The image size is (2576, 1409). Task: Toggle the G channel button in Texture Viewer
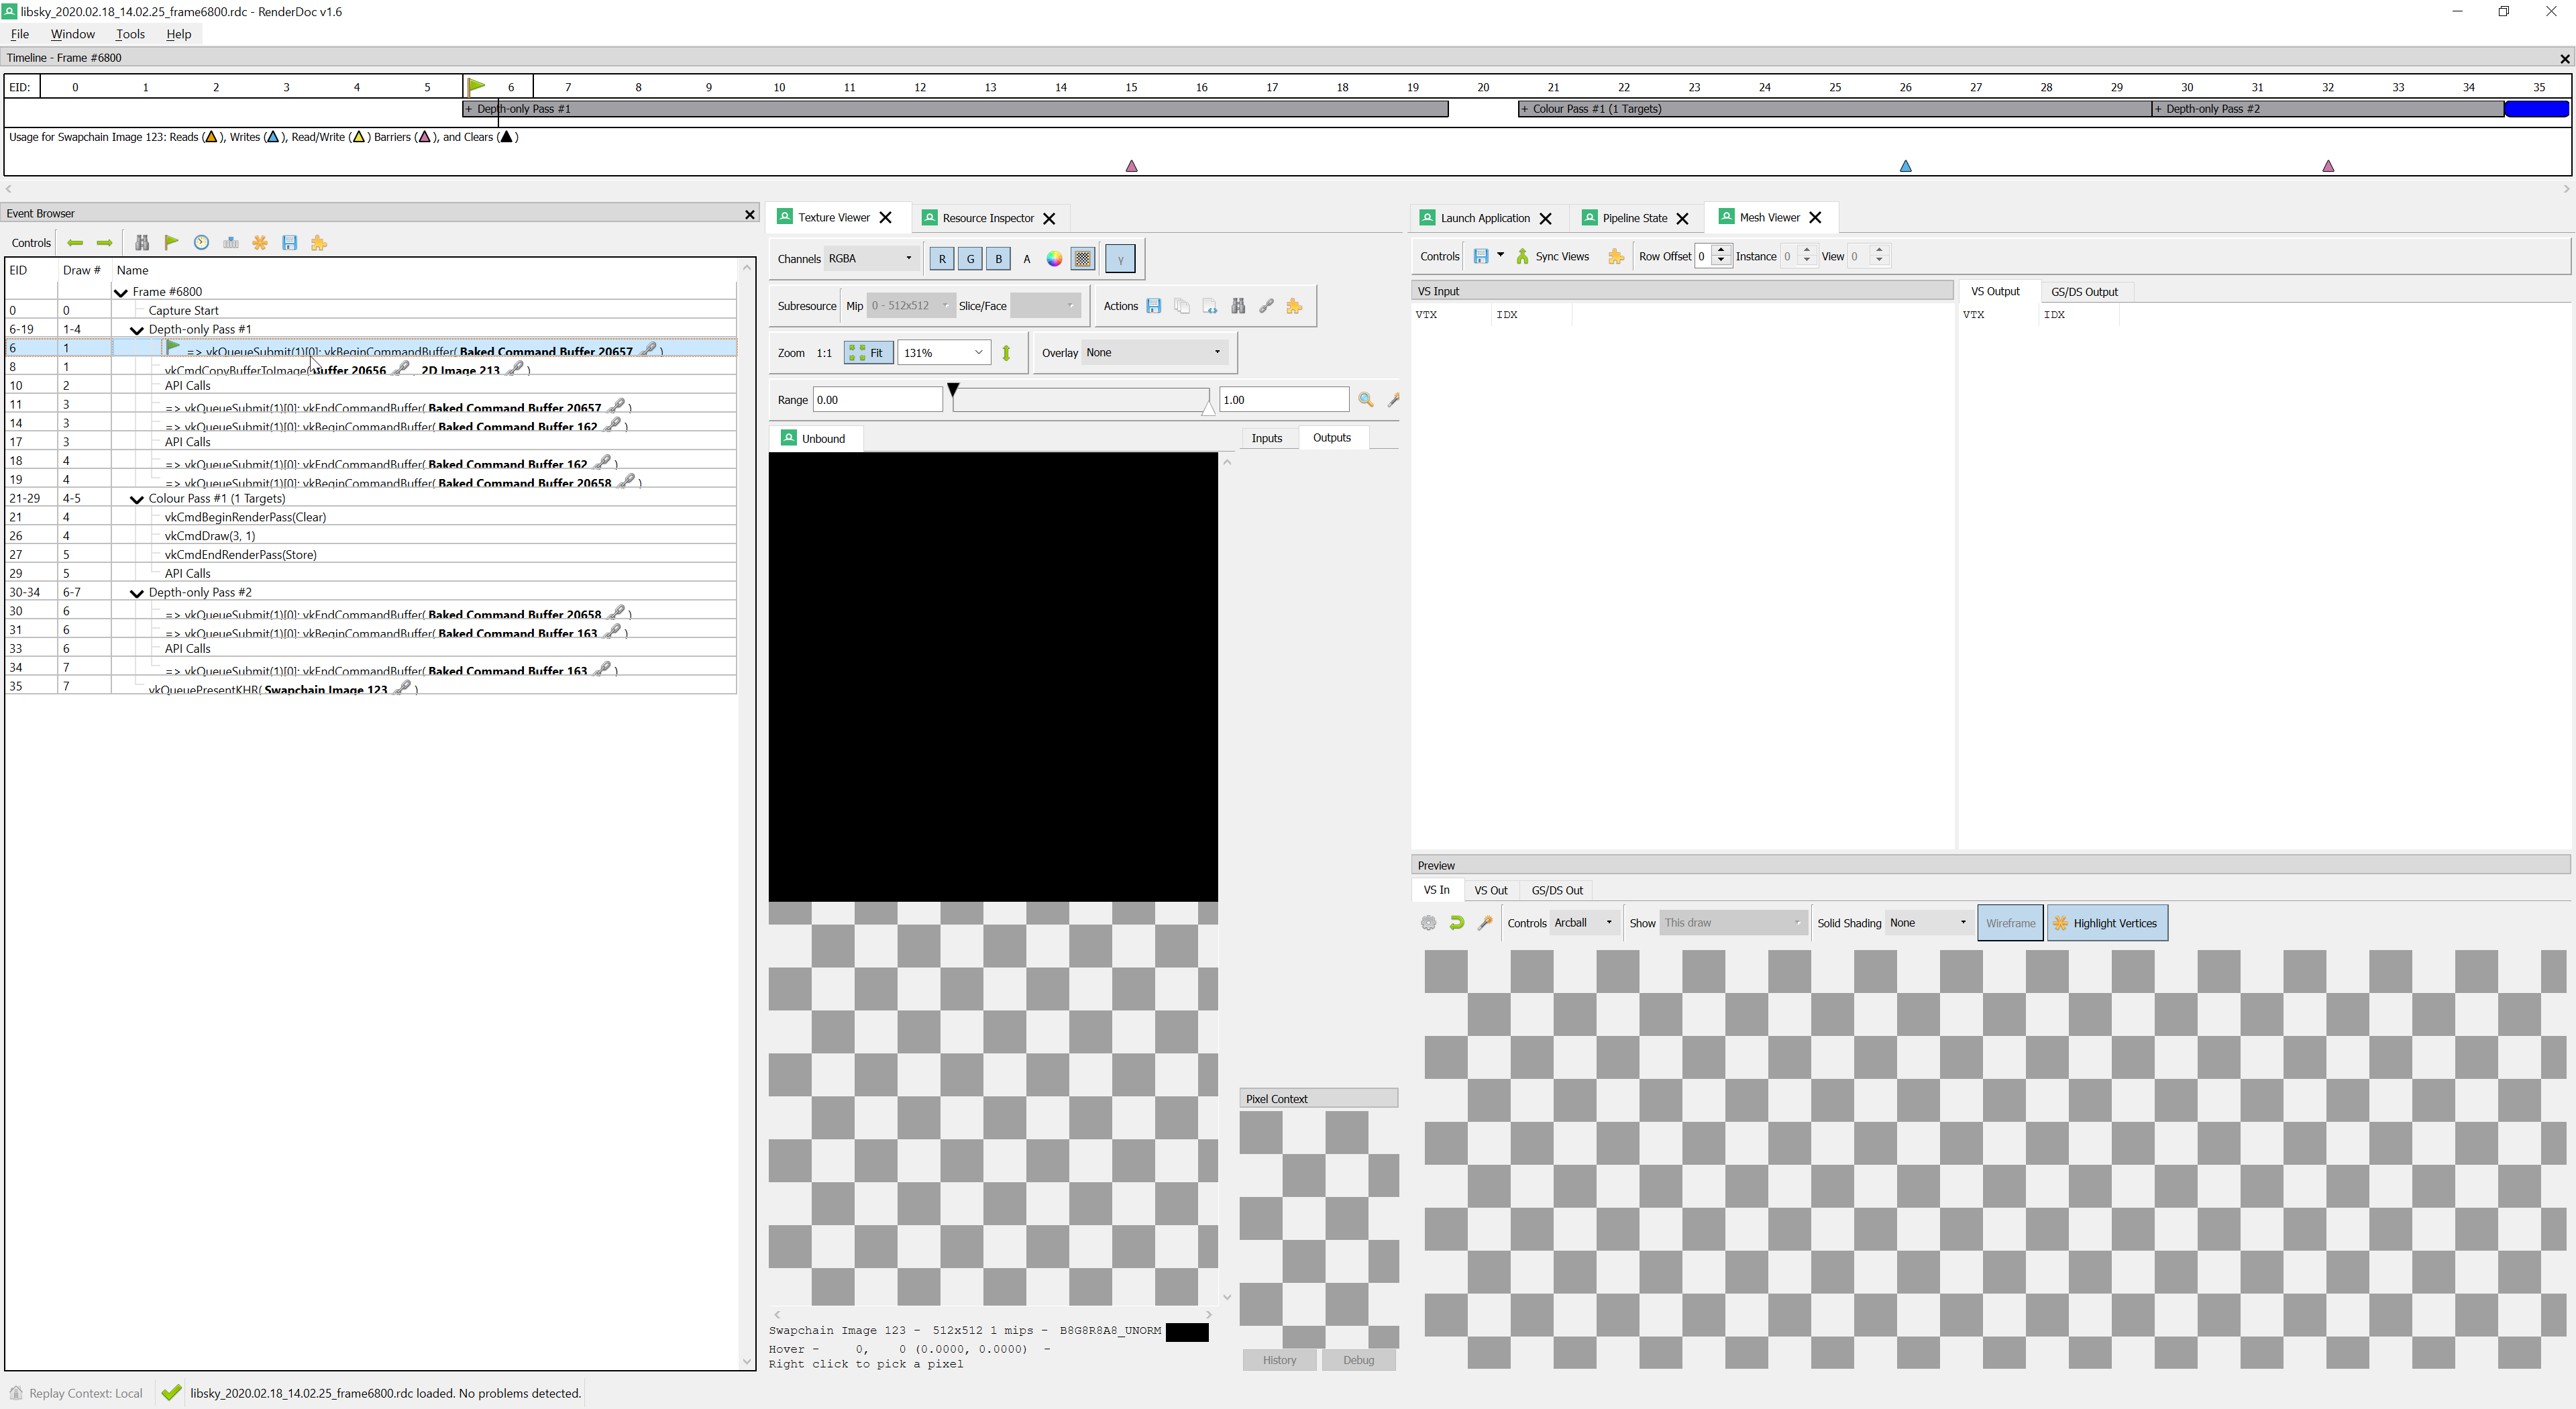point(969,258)
